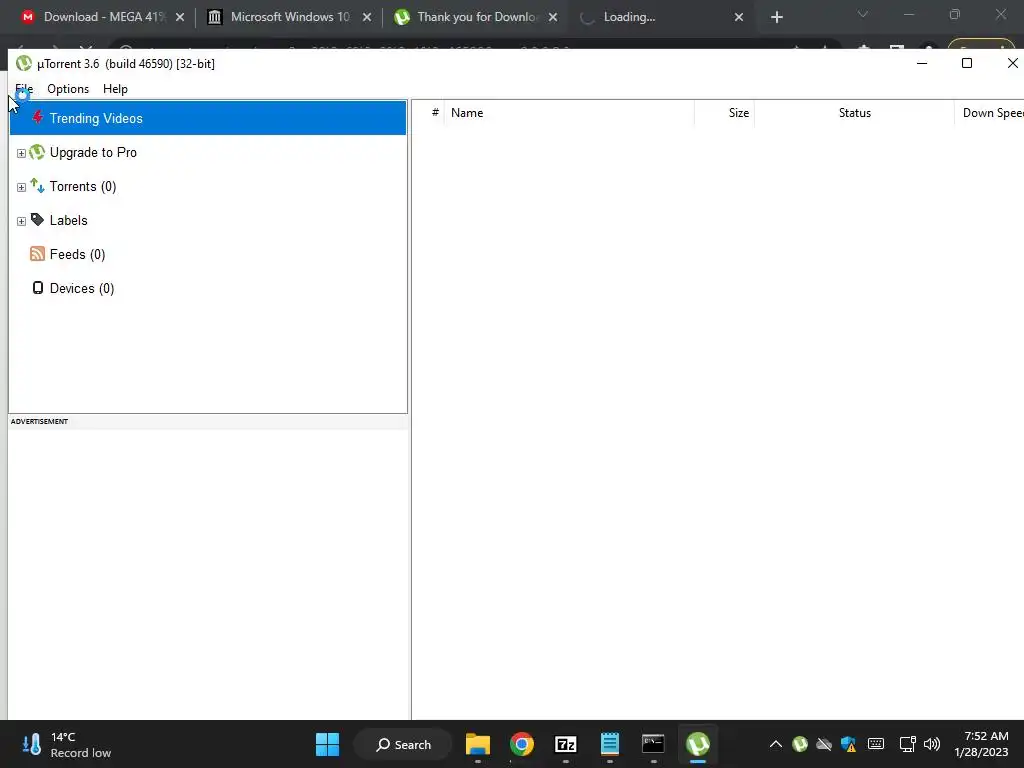
Task: Click the orange Feeds RSS icon
Action: tap(37, 254)
